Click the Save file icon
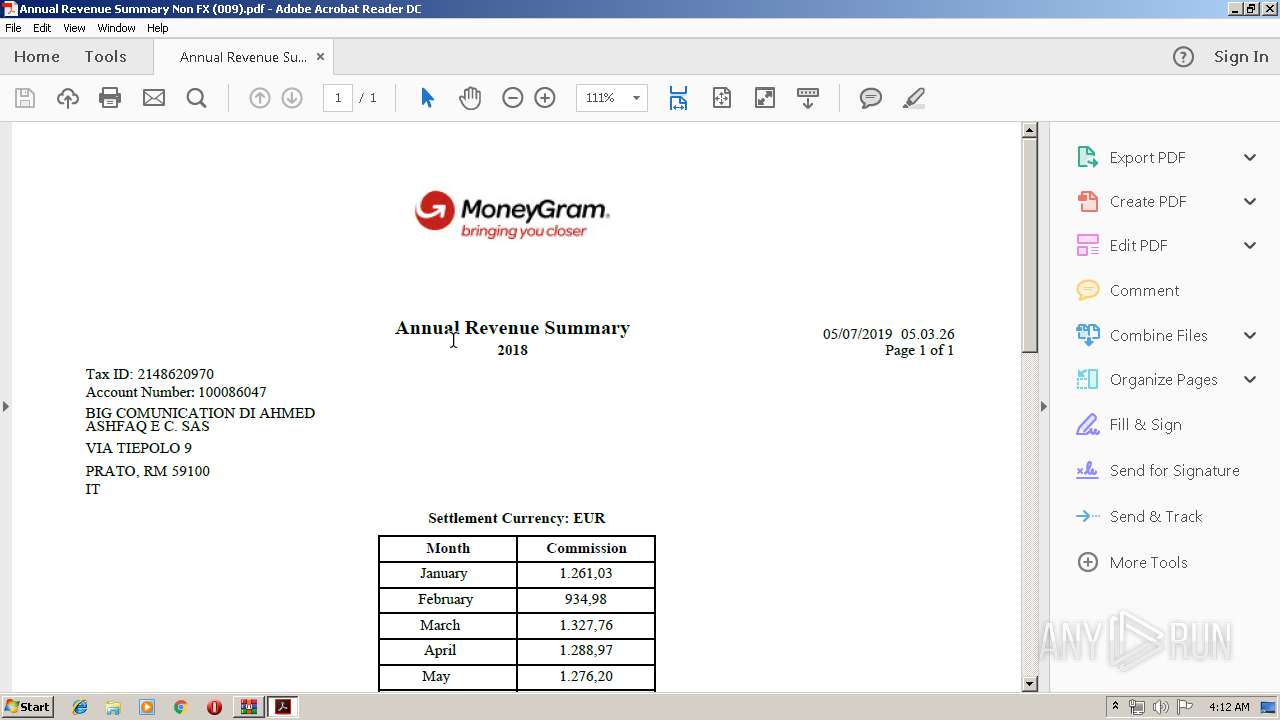 (x=25, y=98)
